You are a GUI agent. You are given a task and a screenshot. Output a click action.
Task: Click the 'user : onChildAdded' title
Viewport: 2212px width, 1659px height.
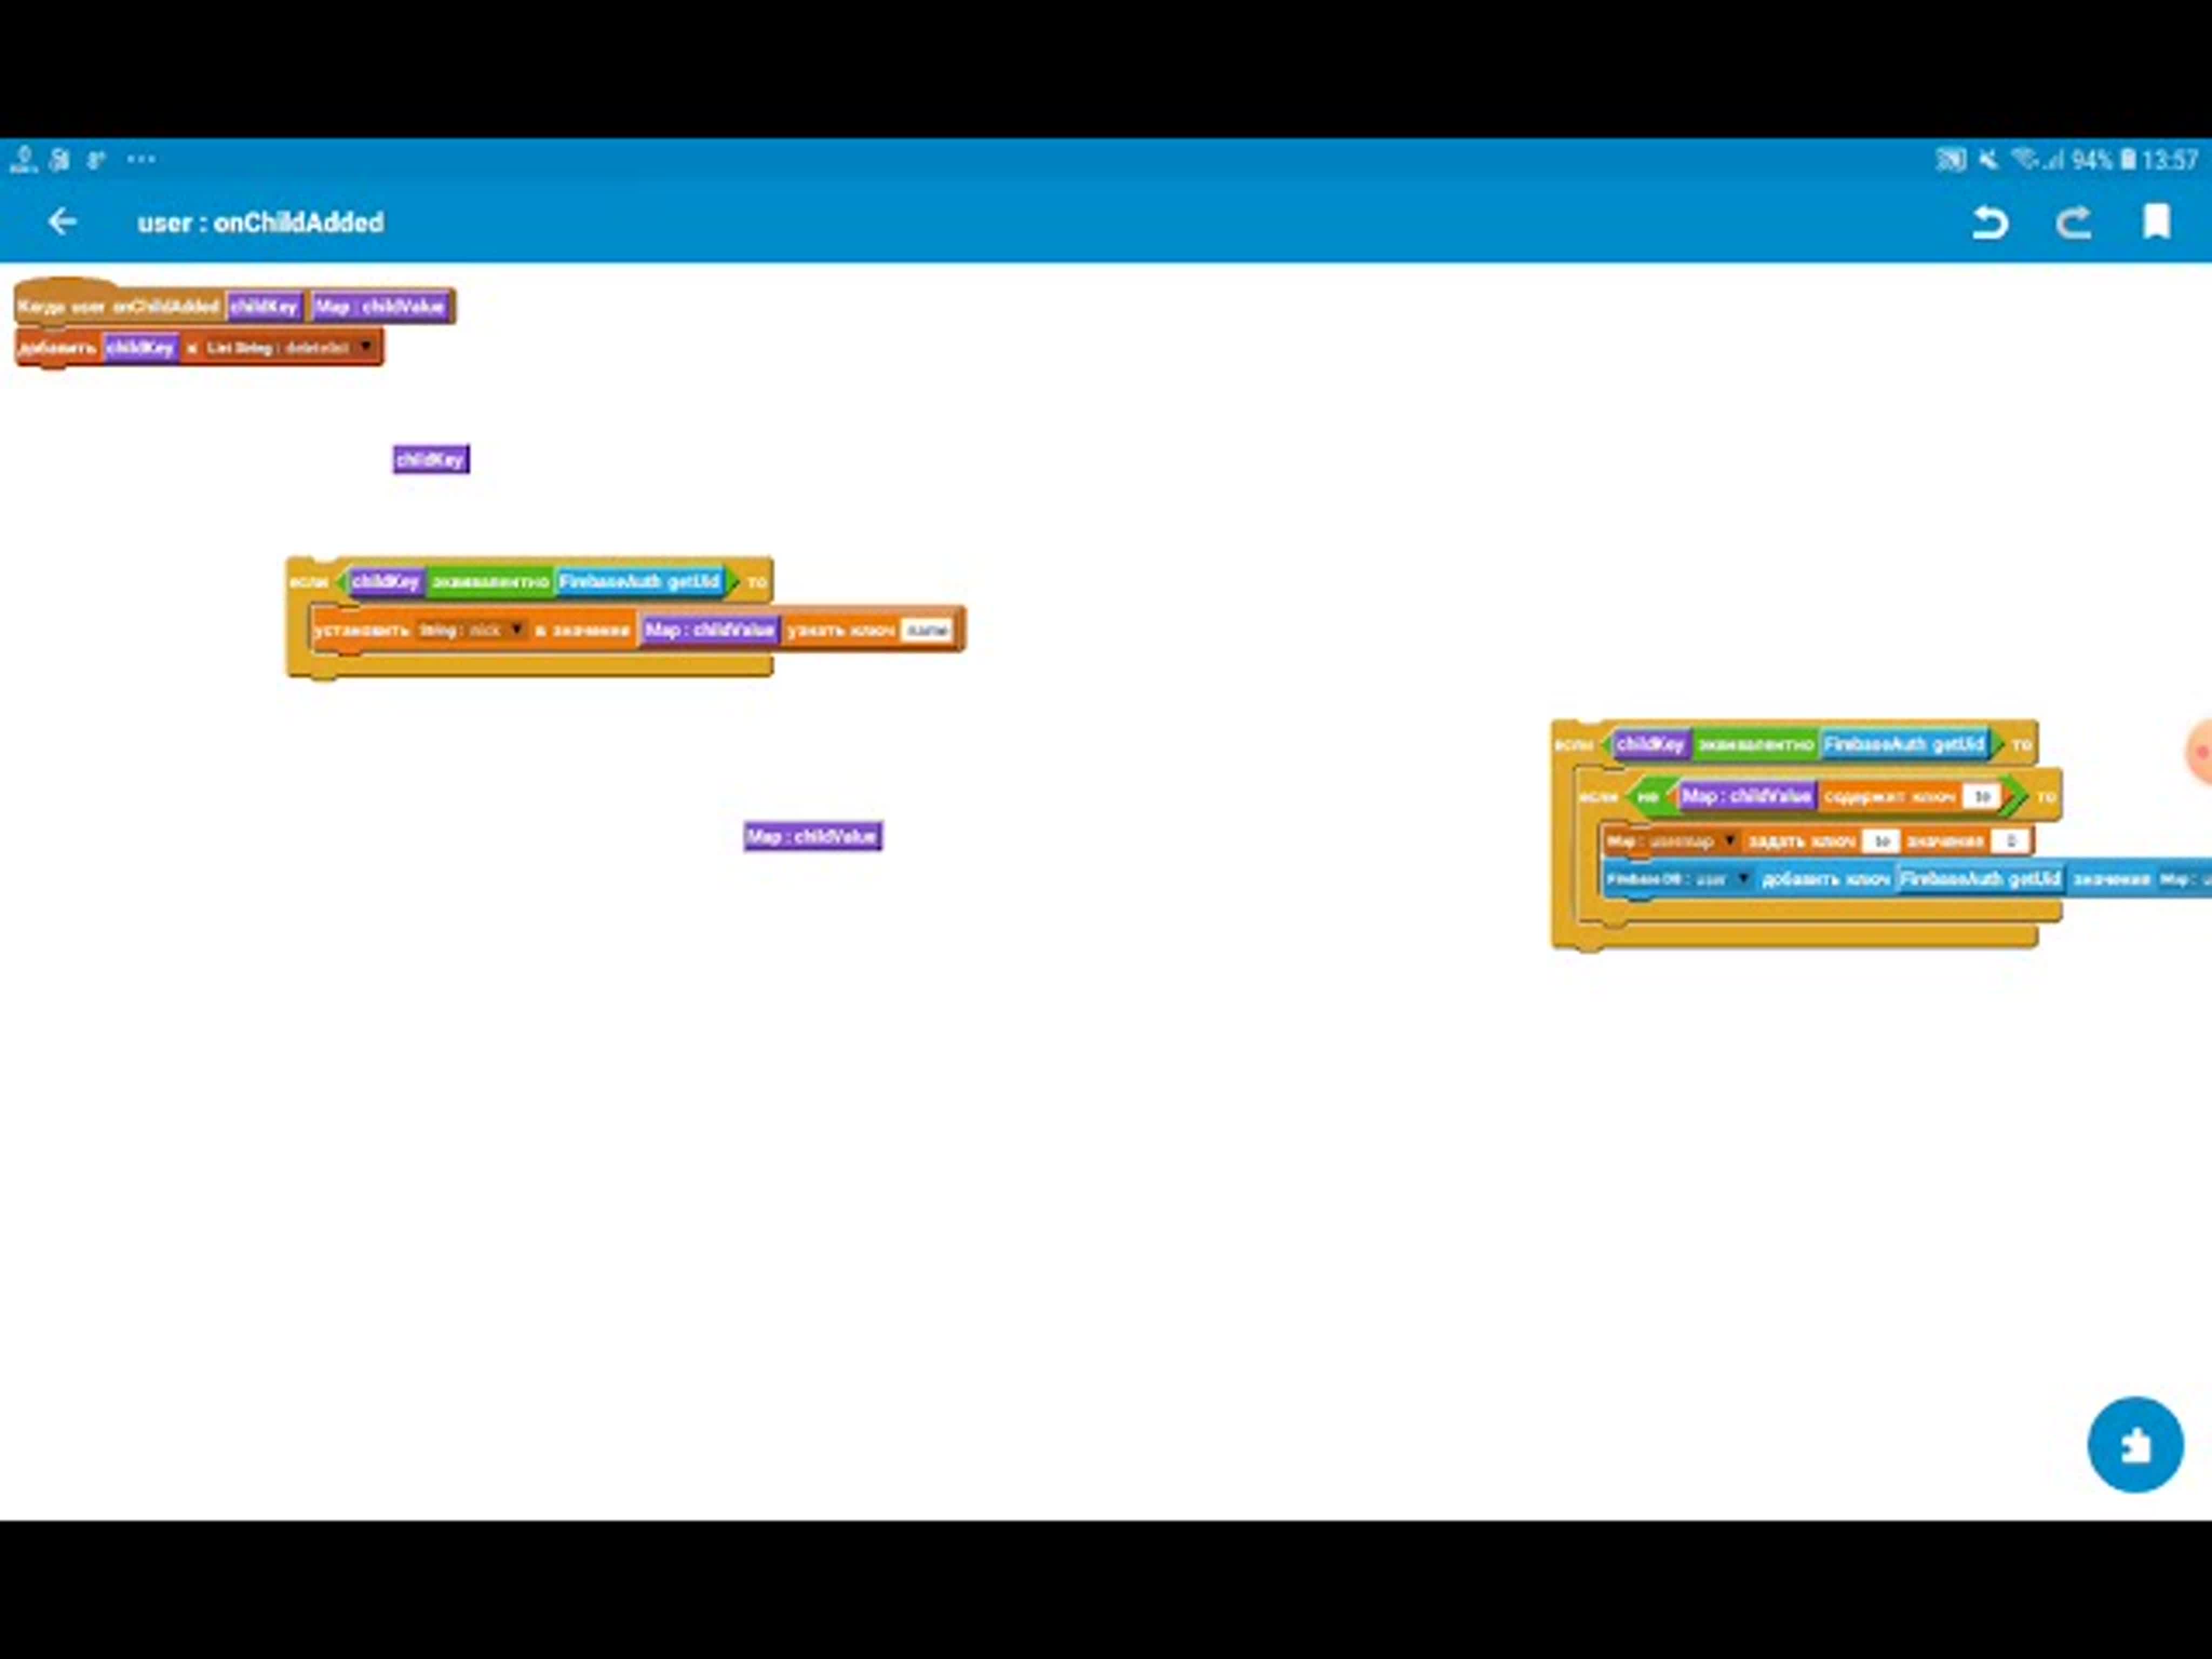click(x=260, y=222)
